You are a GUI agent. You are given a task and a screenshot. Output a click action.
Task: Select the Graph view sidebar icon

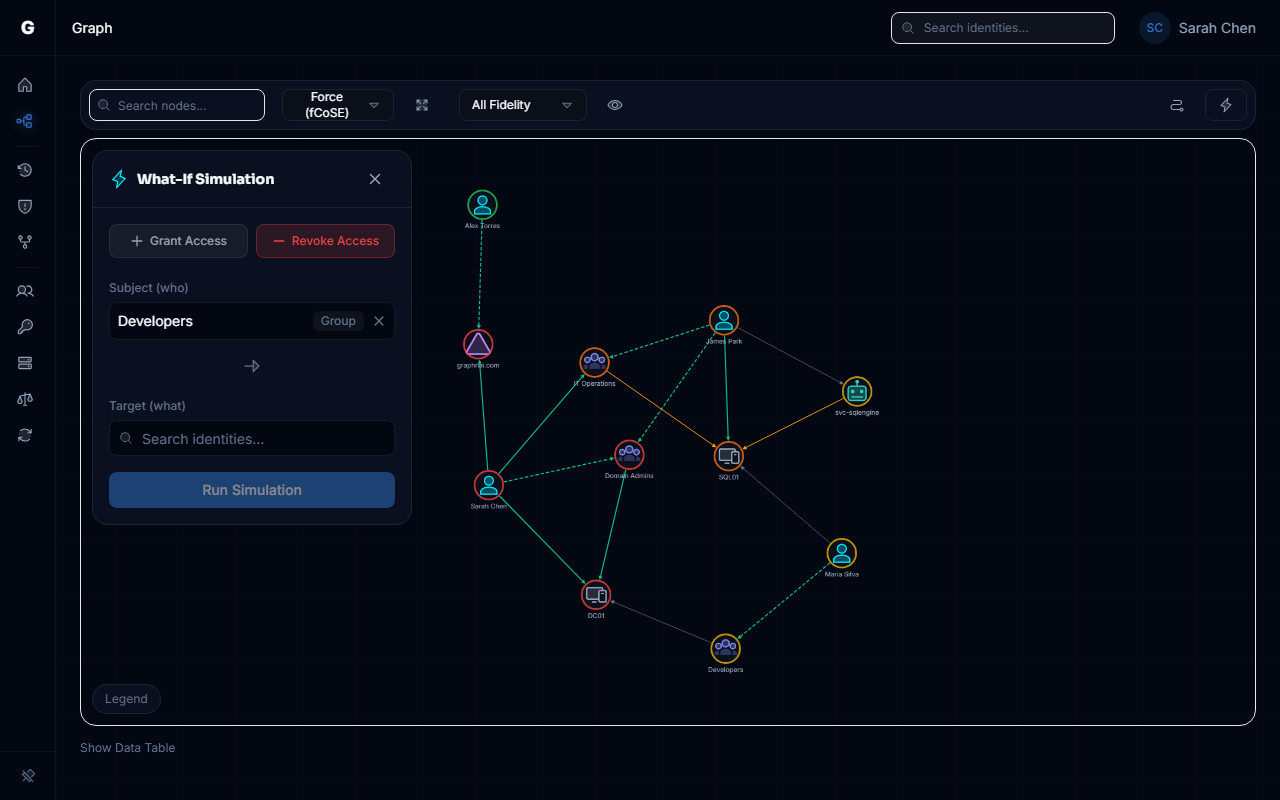tap(25, 121)
